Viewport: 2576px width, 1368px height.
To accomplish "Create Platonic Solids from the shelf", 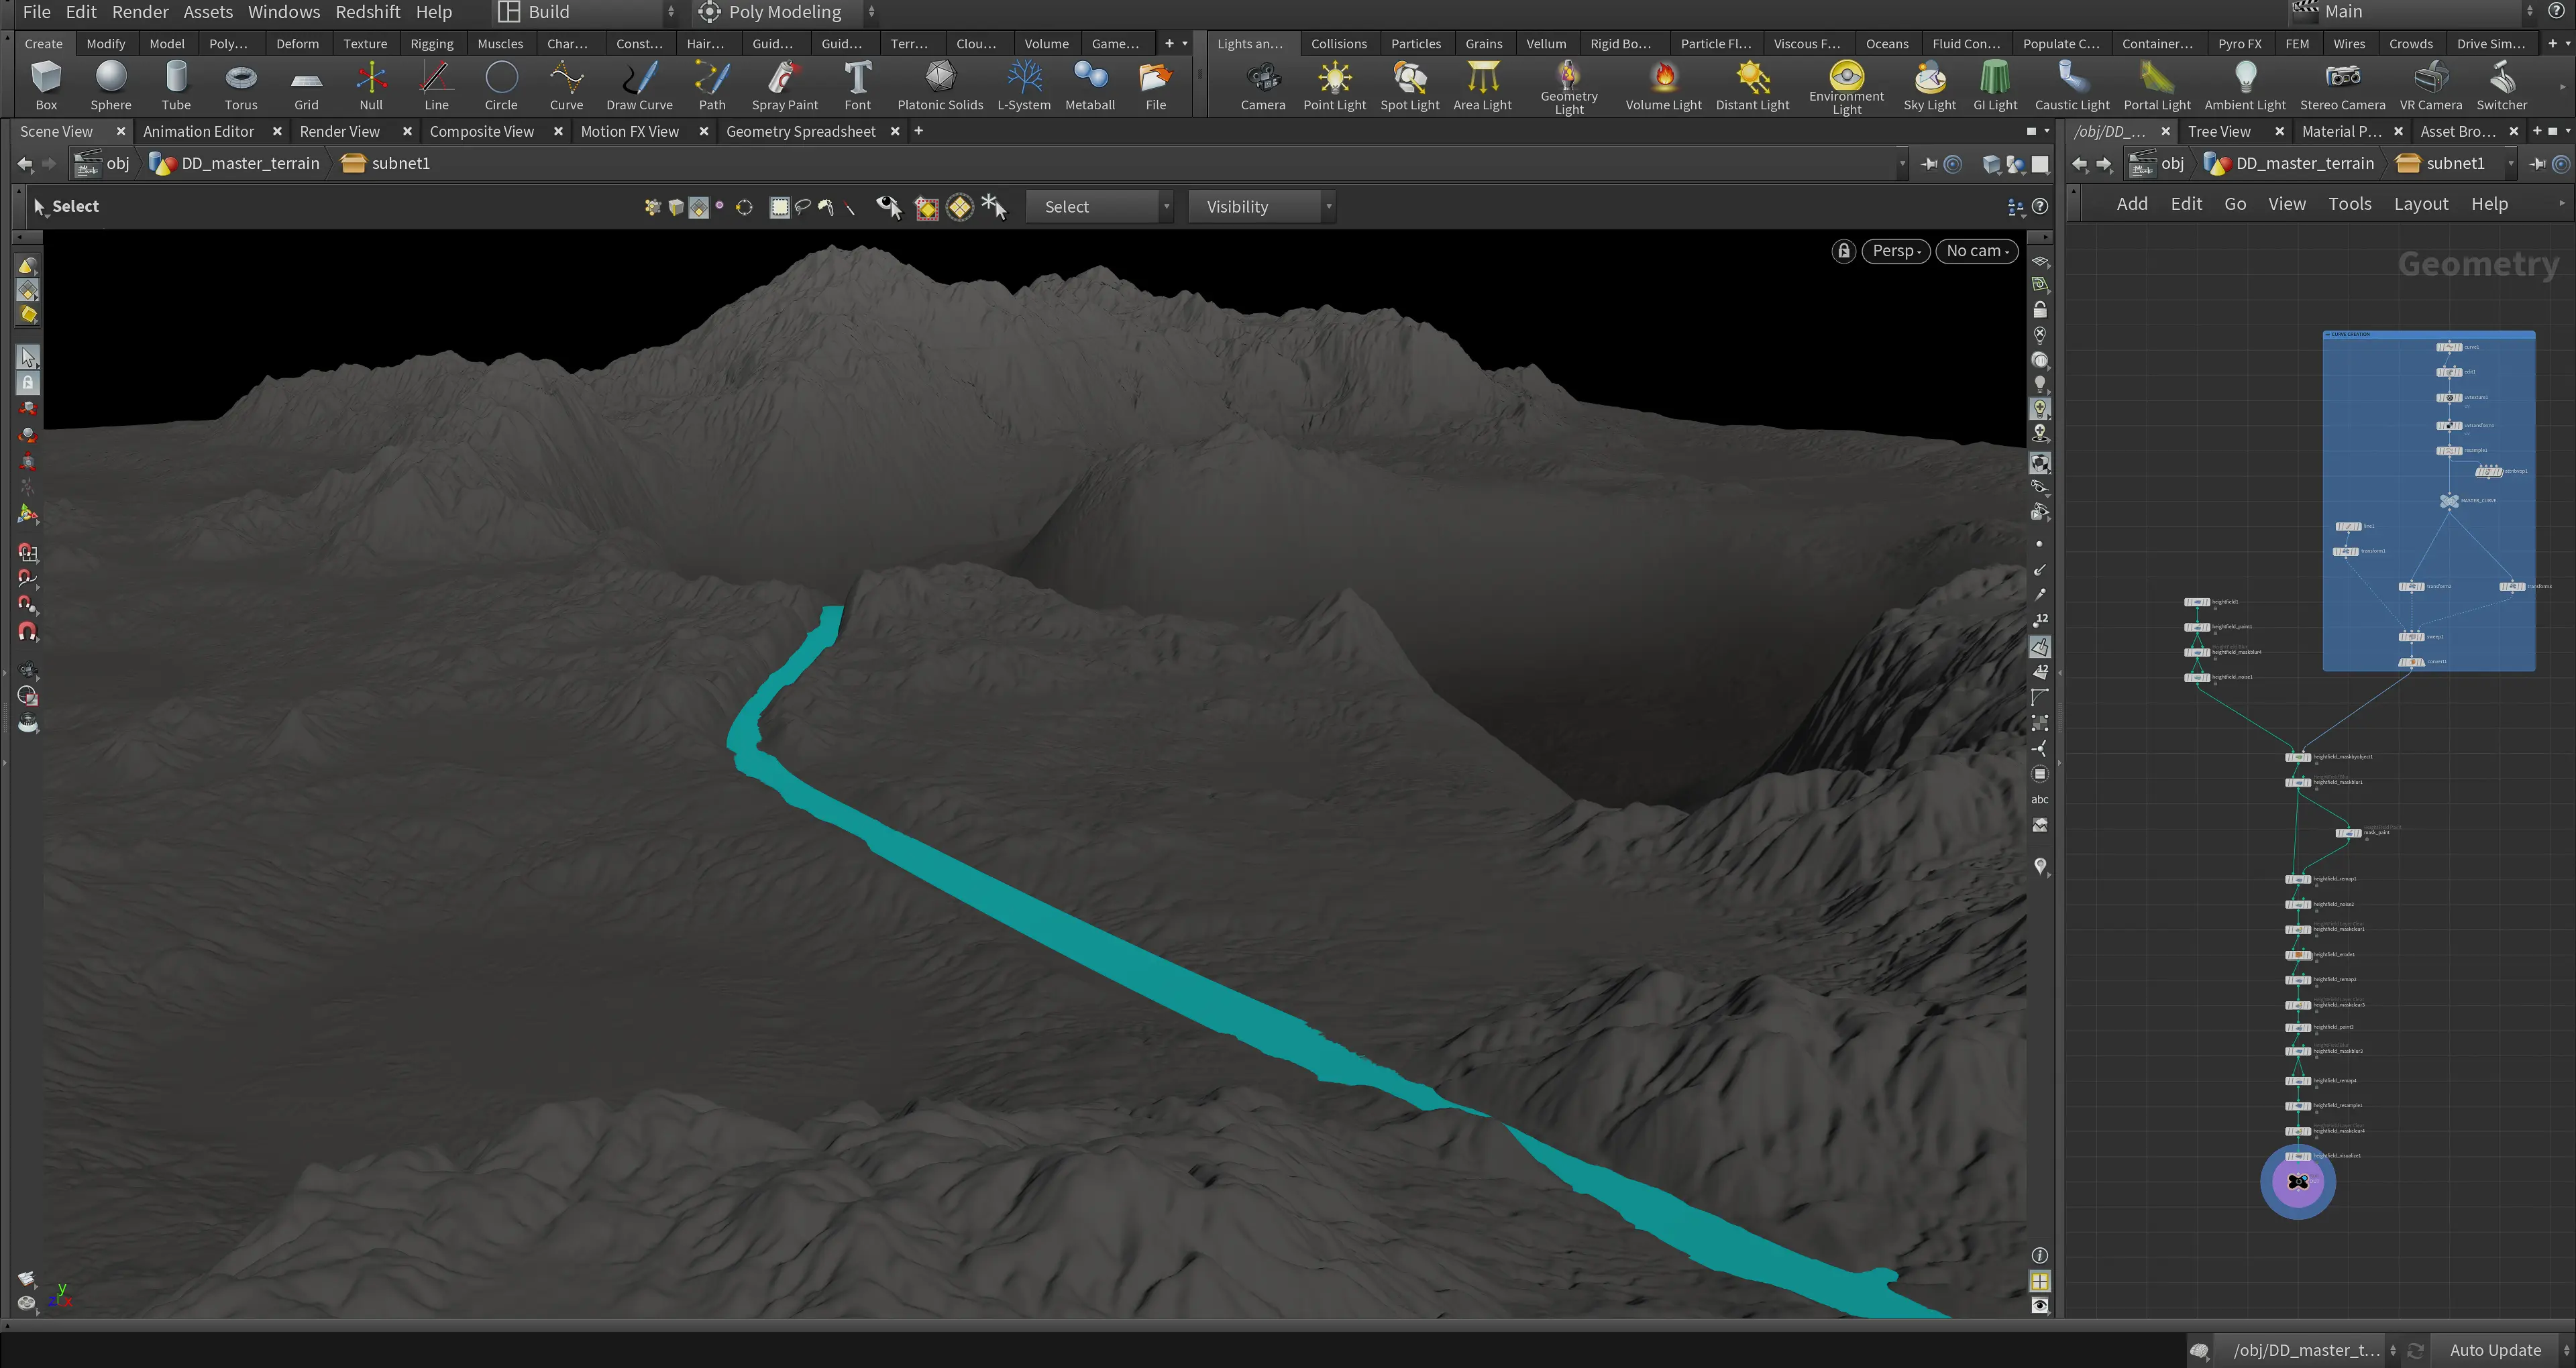I will (940, 86).
